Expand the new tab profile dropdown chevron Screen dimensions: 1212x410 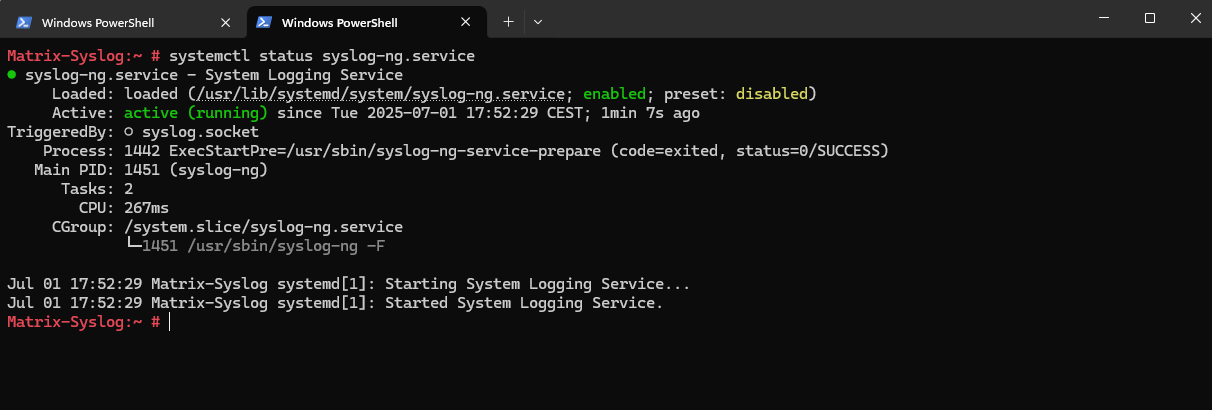tap(538, 21)
